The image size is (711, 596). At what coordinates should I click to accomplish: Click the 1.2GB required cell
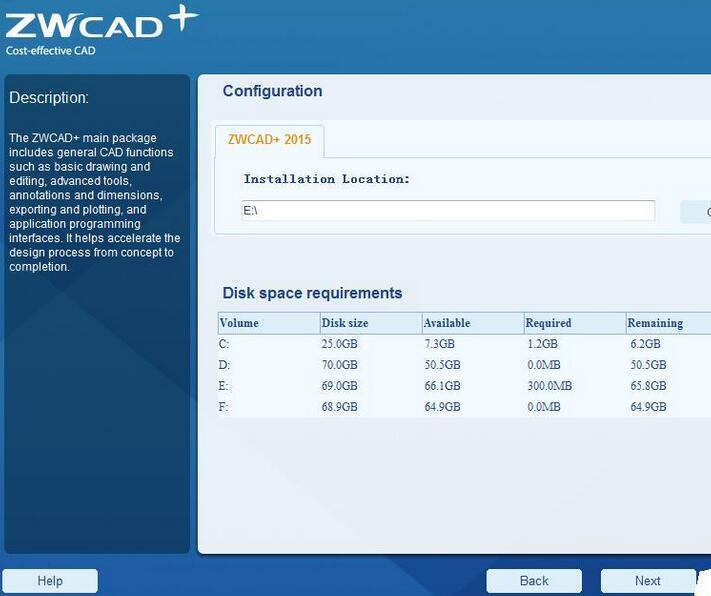[542, 344]
